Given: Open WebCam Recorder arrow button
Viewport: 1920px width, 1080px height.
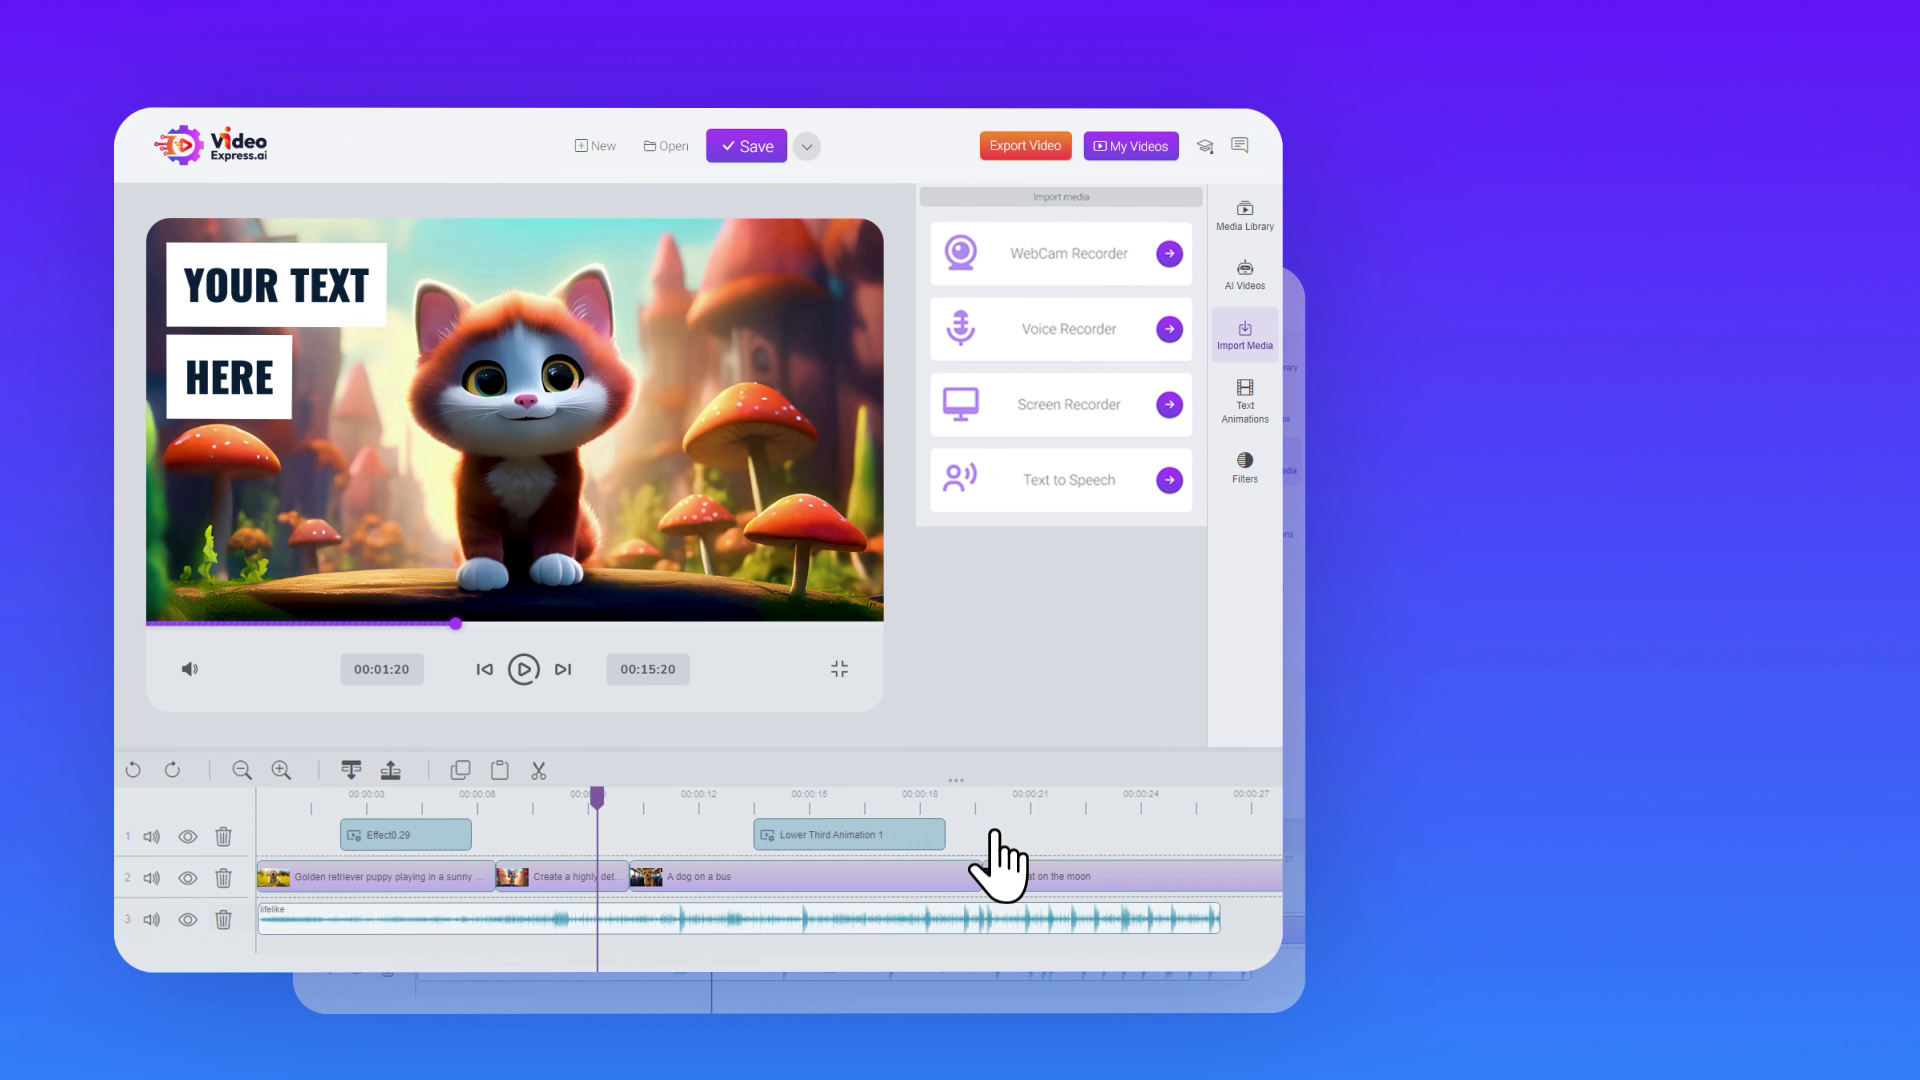Looking at the screenshot, I should click(1169, 254).
